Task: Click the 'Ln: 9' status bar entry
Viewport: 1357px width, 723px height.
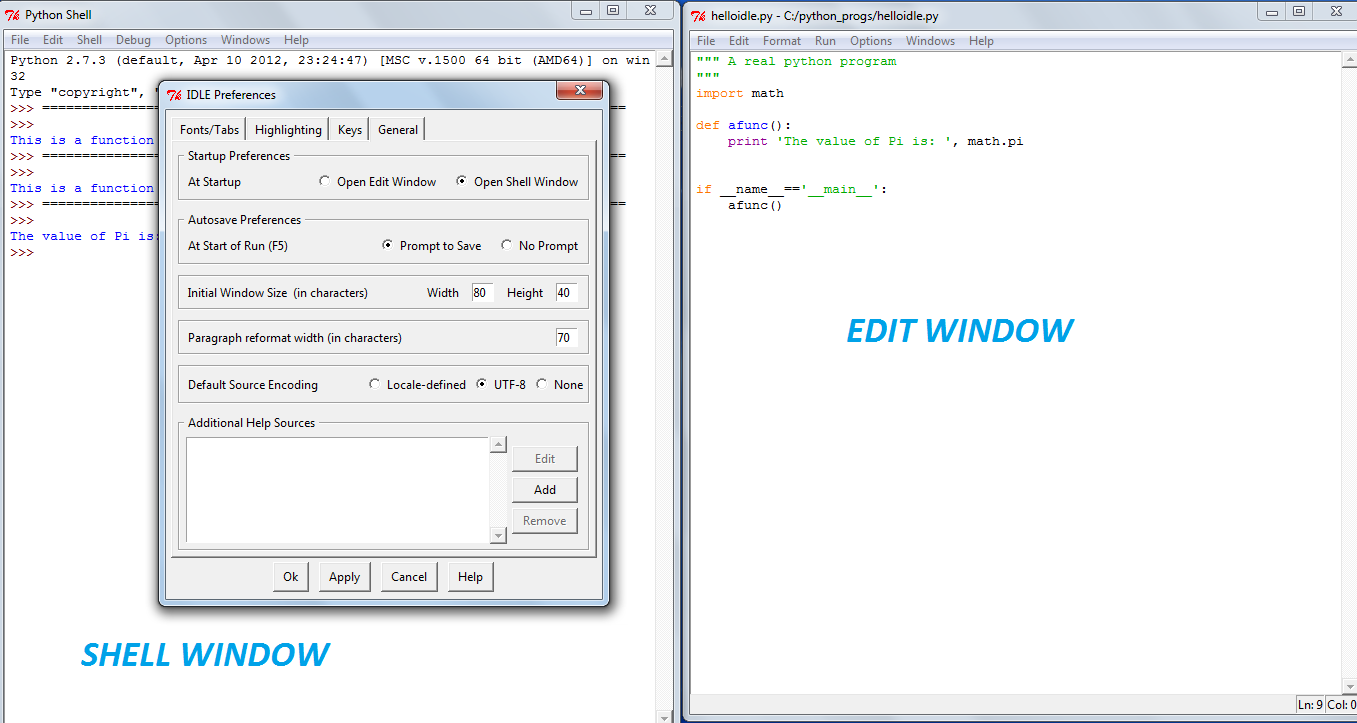Action: pos(1310,705)
